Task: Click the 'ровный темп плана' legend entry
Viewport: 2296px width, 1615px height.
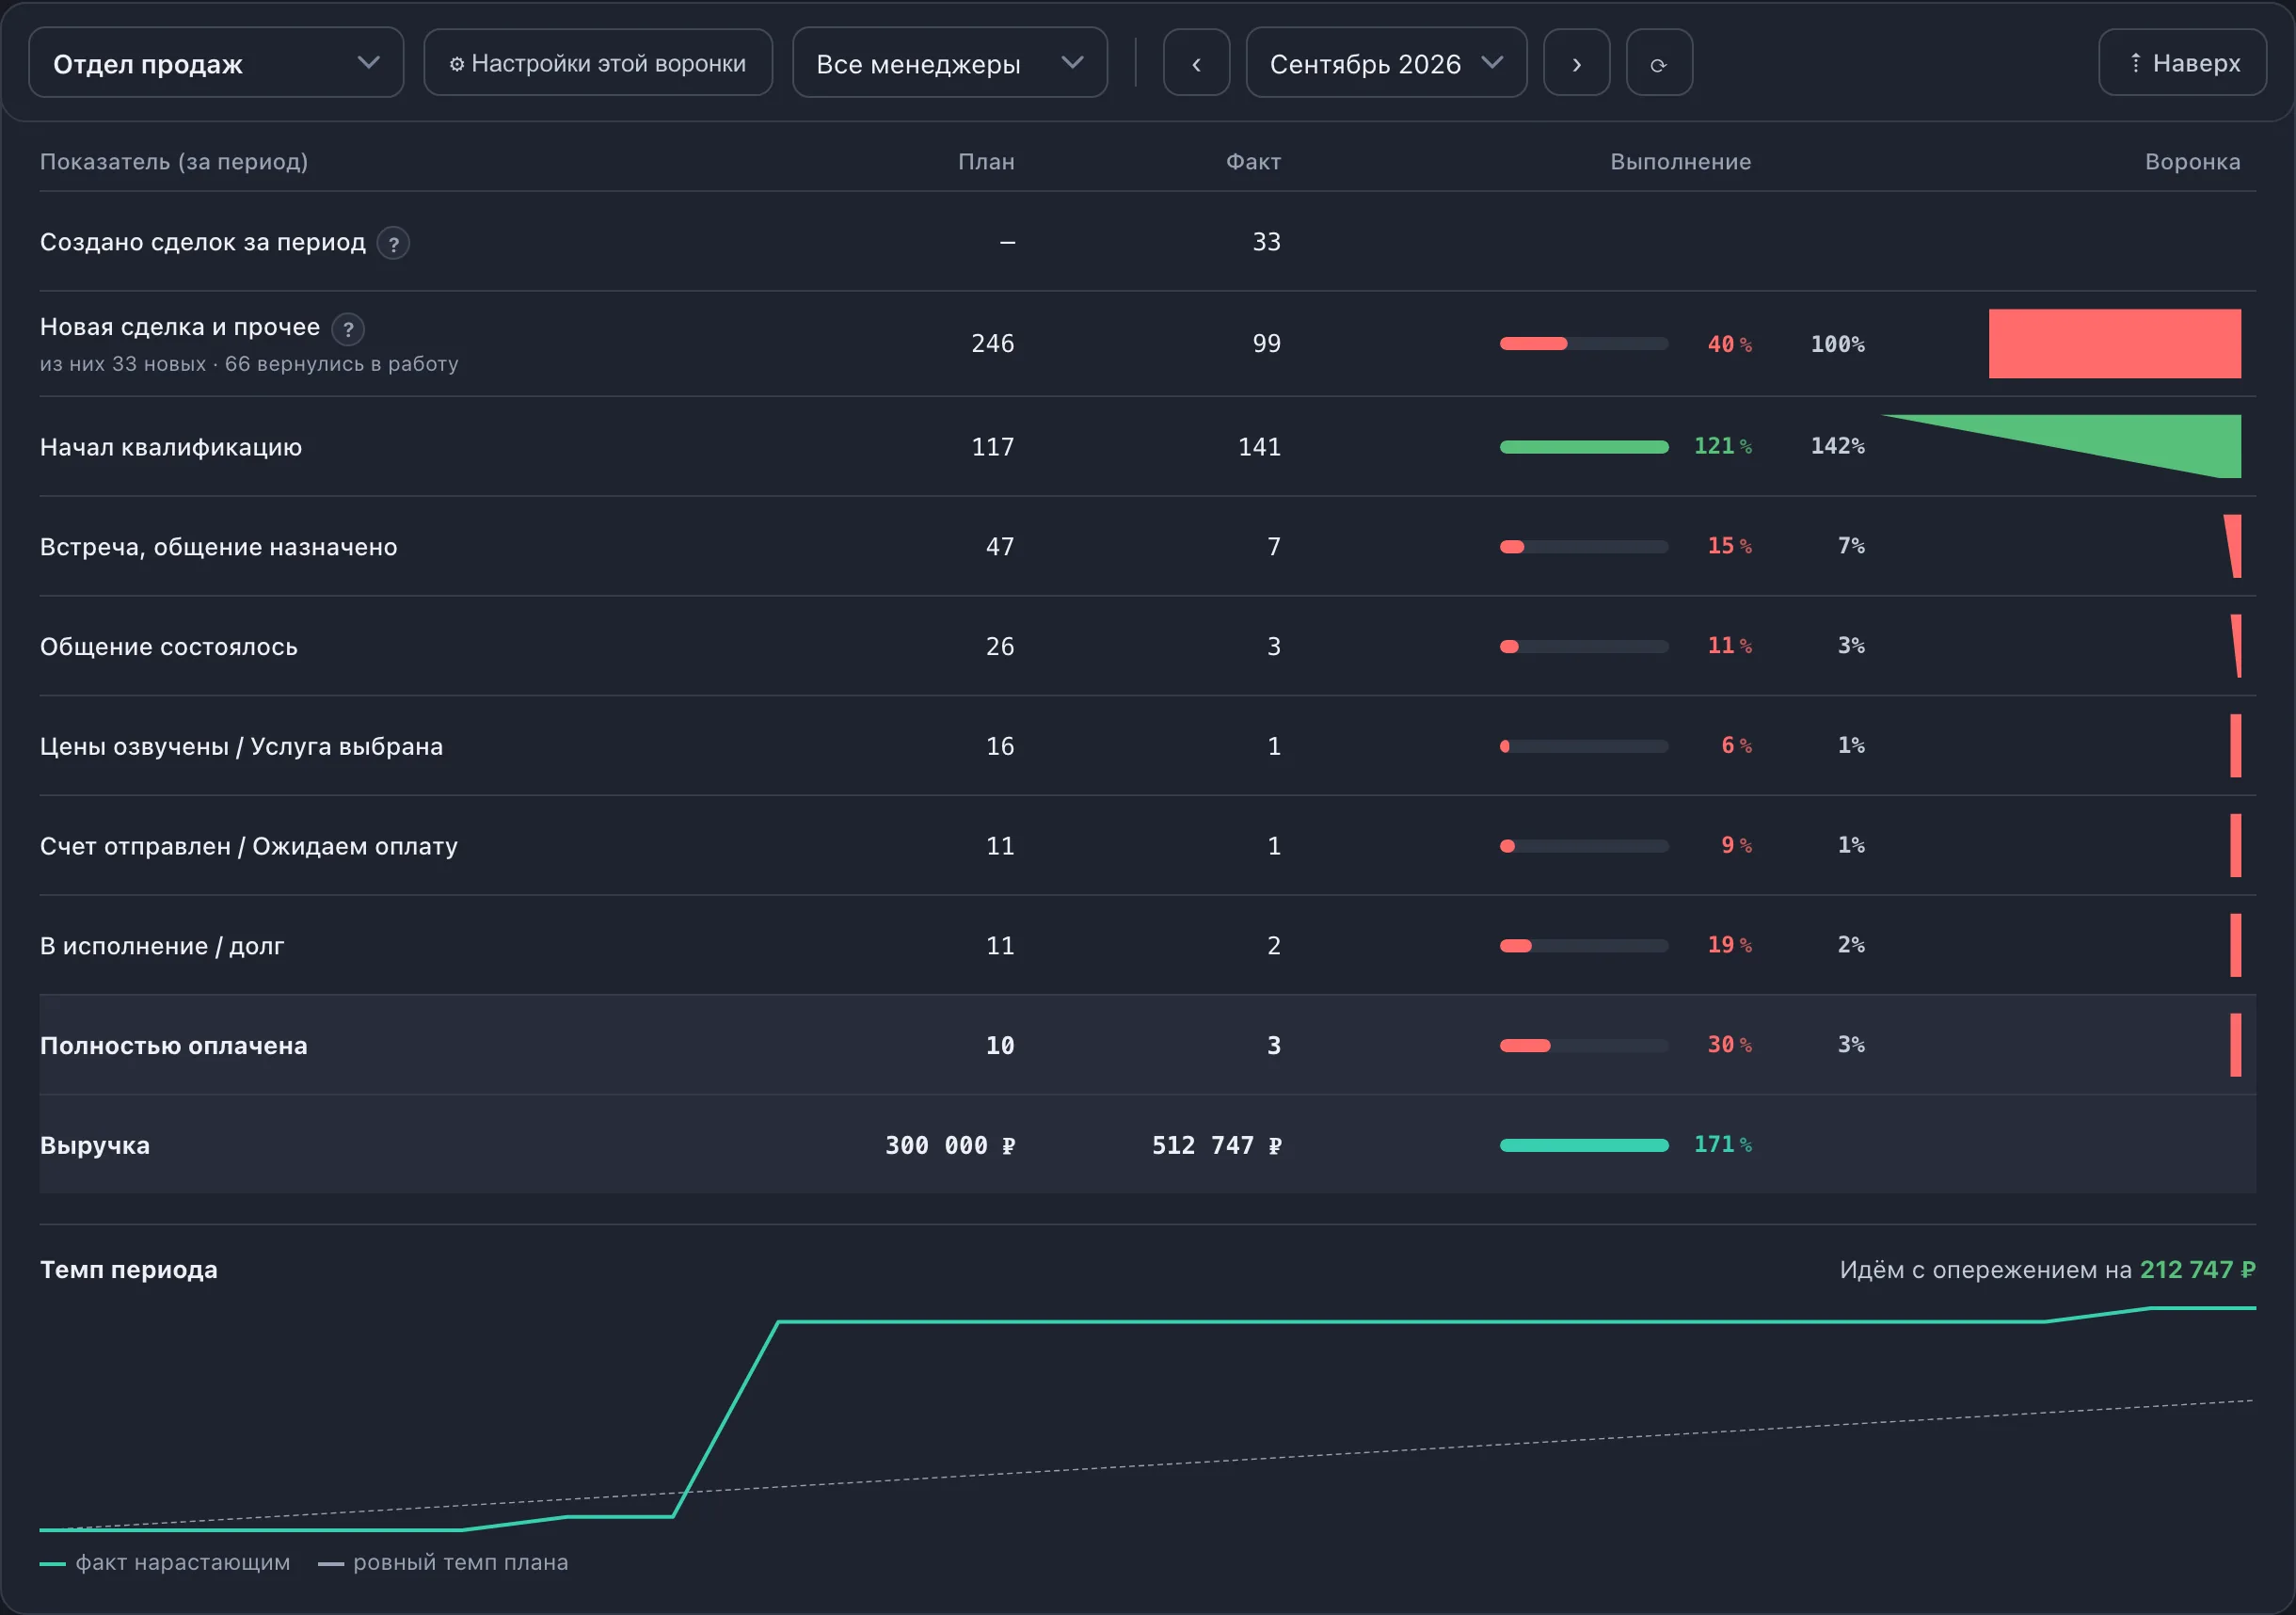Action: [443, 1563]
